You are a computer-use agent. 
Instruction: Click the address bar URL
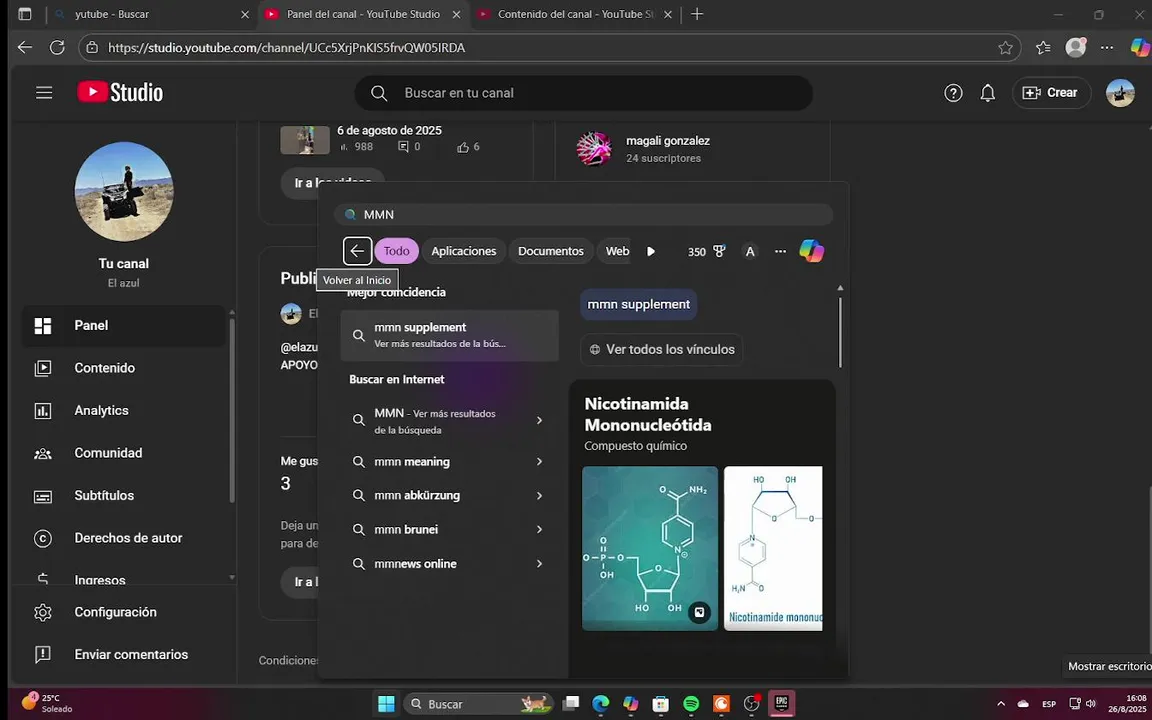tap(287, 48)
